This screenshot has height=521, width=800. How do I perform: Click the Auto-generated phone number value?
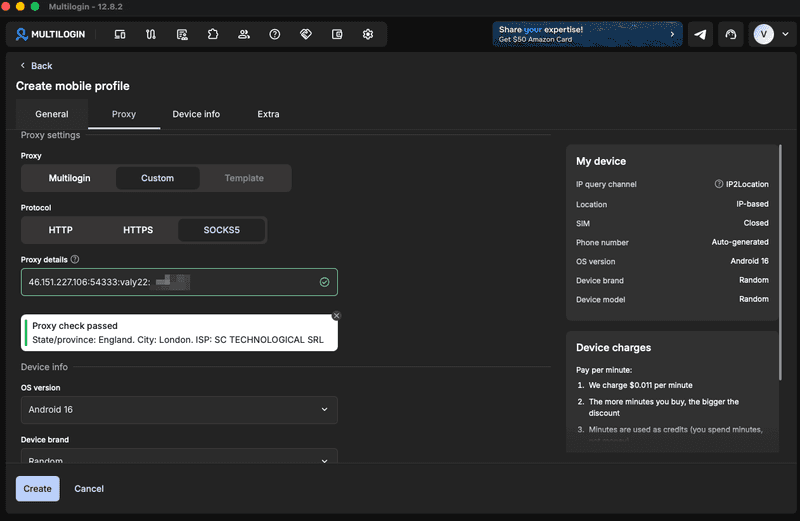pos(740,242)
